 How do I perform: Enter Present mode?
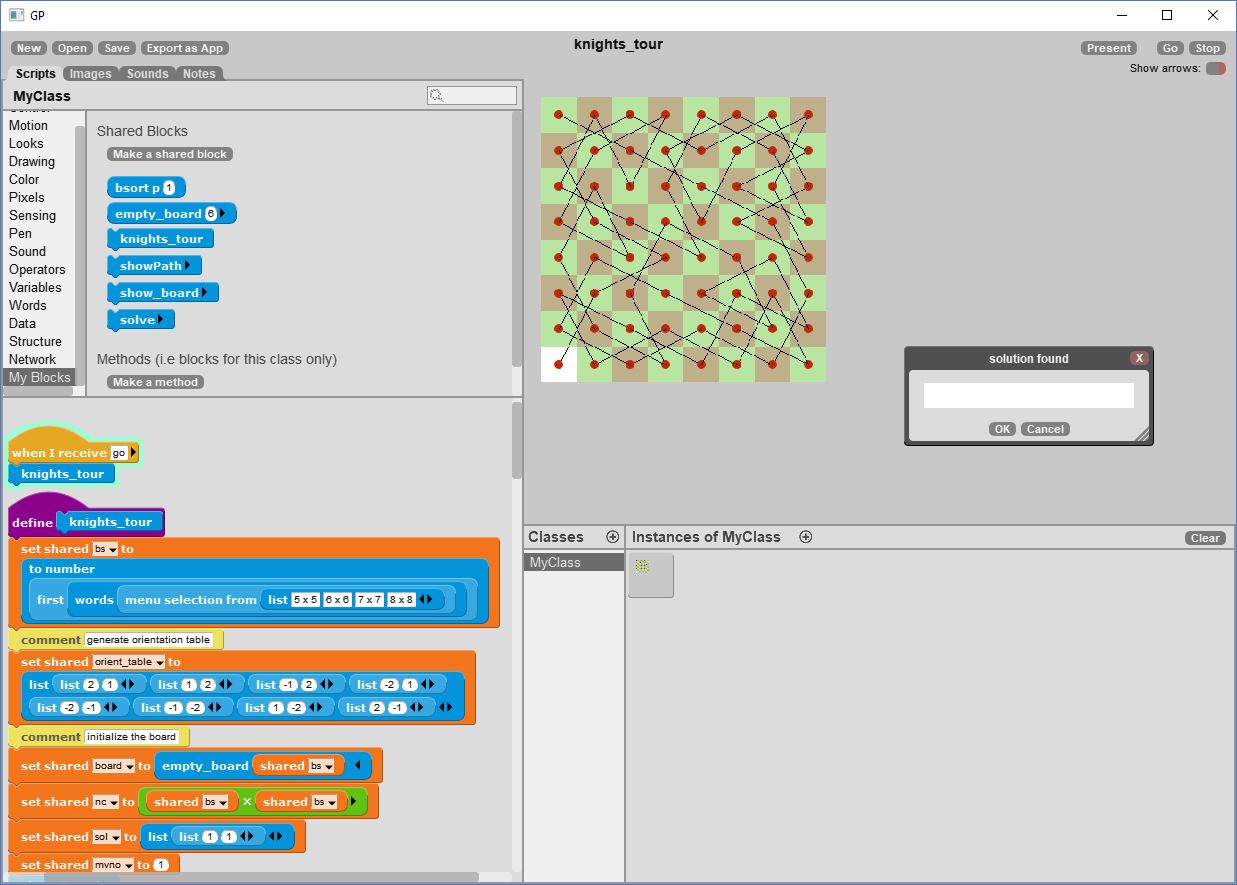pos(1109,48)
